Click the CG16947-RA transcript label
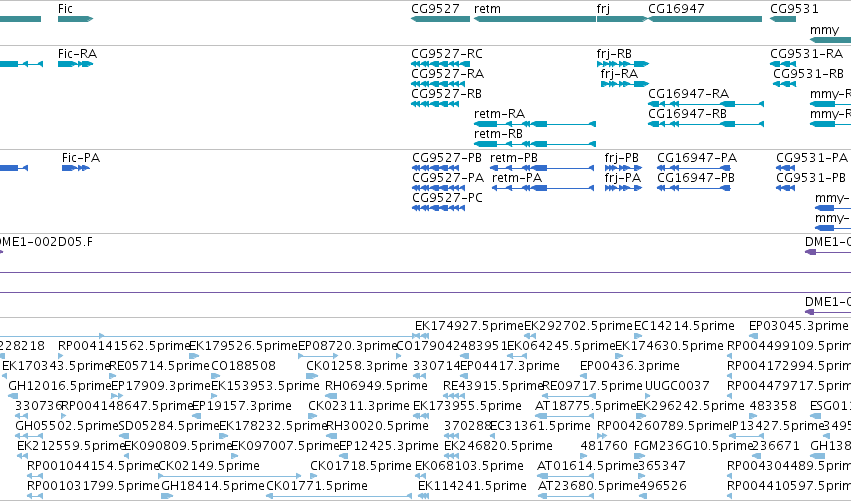851x501 pixels. (x=688, y=94)
